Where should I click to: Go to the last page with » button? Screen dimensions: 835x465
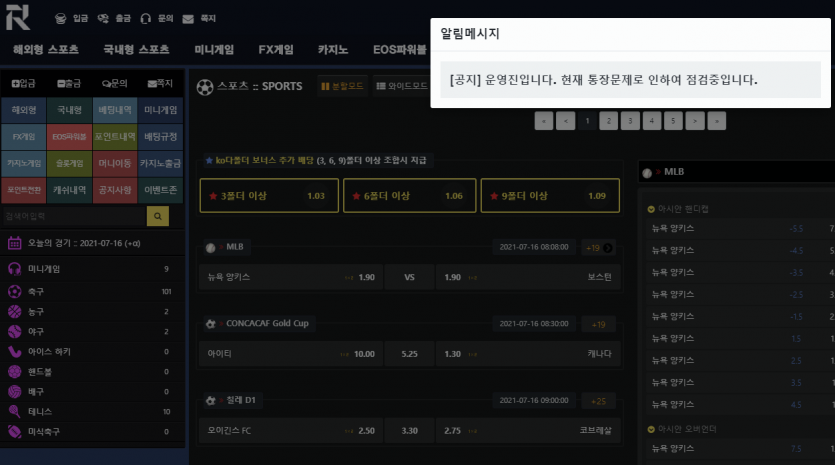click(x=717, y=121)
